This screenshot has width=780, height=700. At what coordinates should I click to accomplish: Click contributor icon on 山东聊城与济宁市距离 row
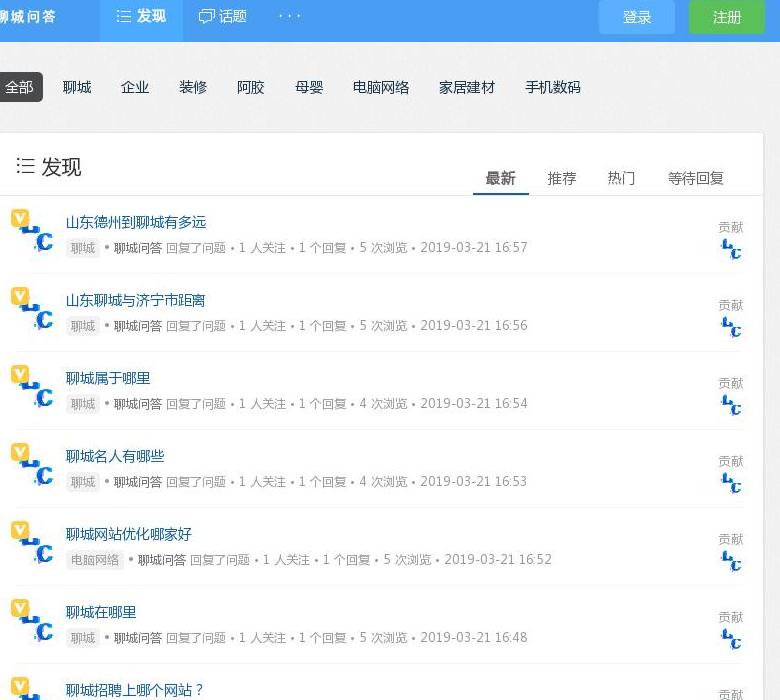click(731, 327)
